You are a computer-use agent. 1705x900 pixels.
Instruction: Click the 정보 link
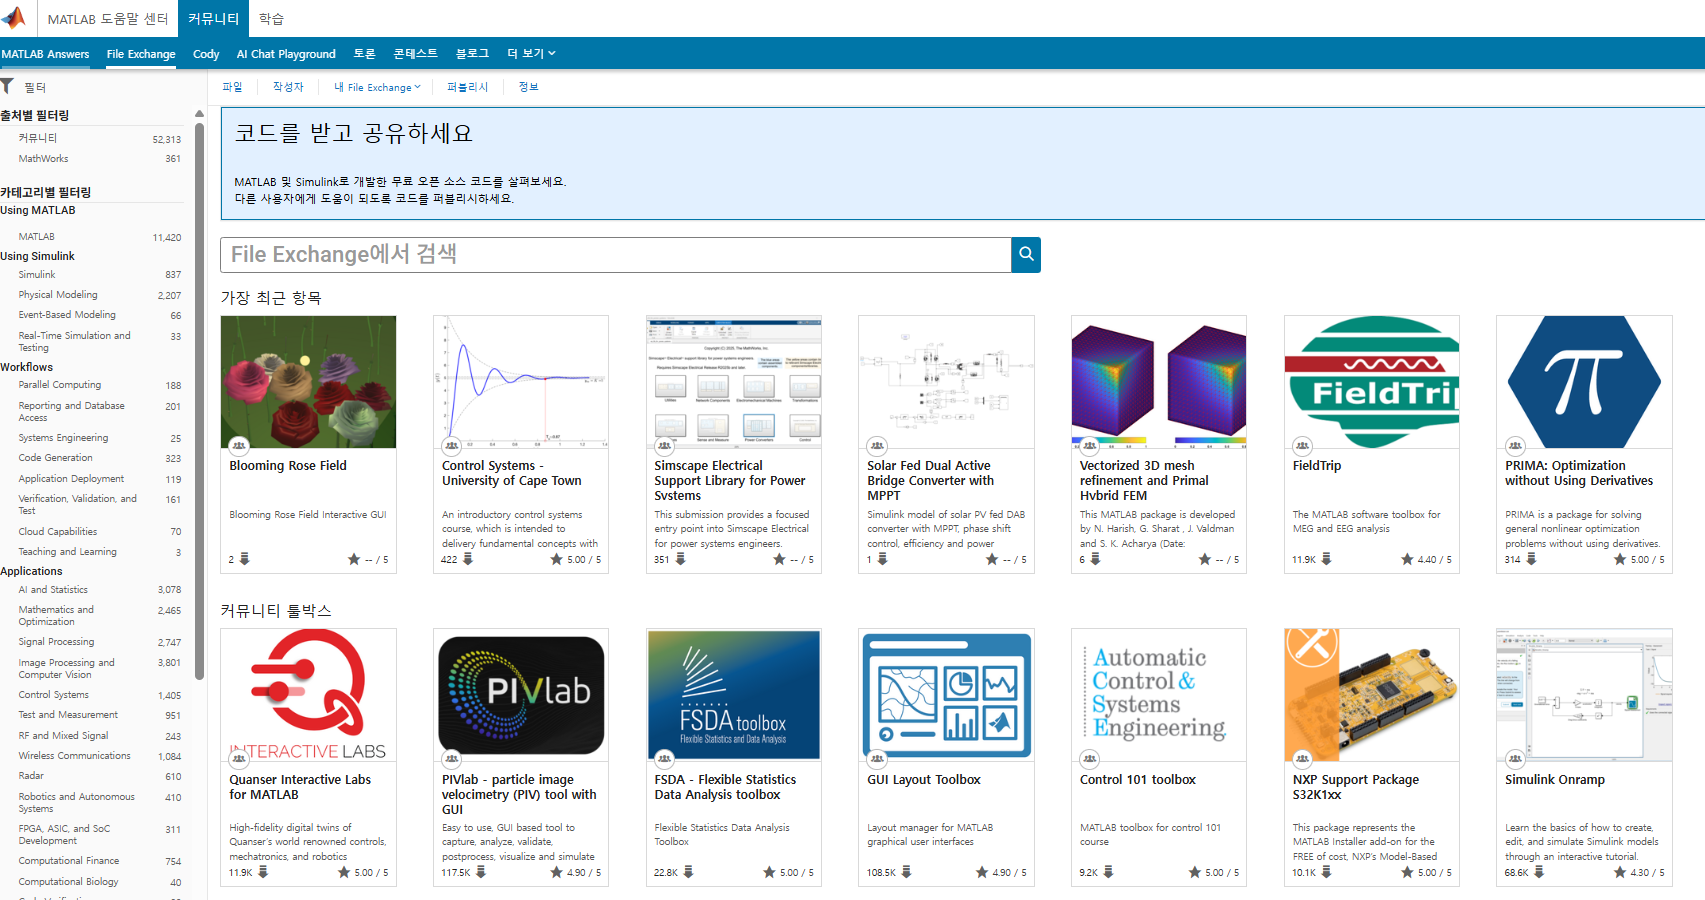(528, 87)
